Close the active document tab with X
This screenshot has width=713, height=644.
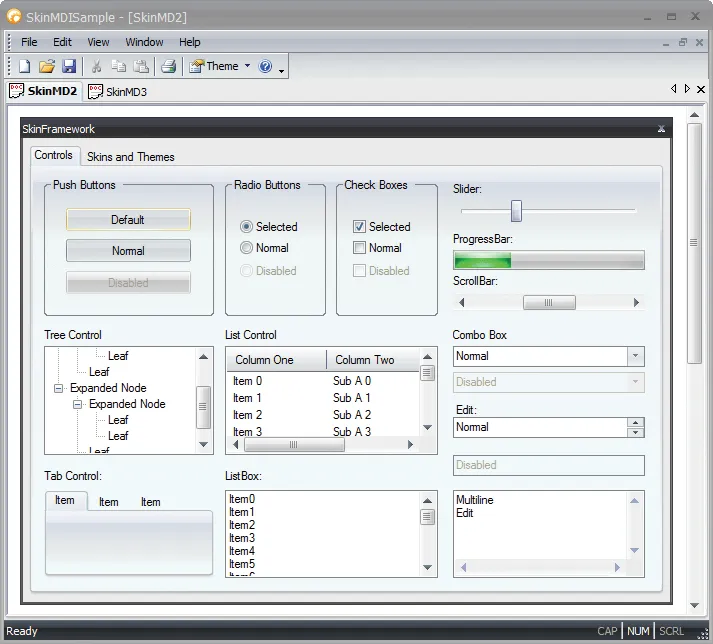(701, 89)
